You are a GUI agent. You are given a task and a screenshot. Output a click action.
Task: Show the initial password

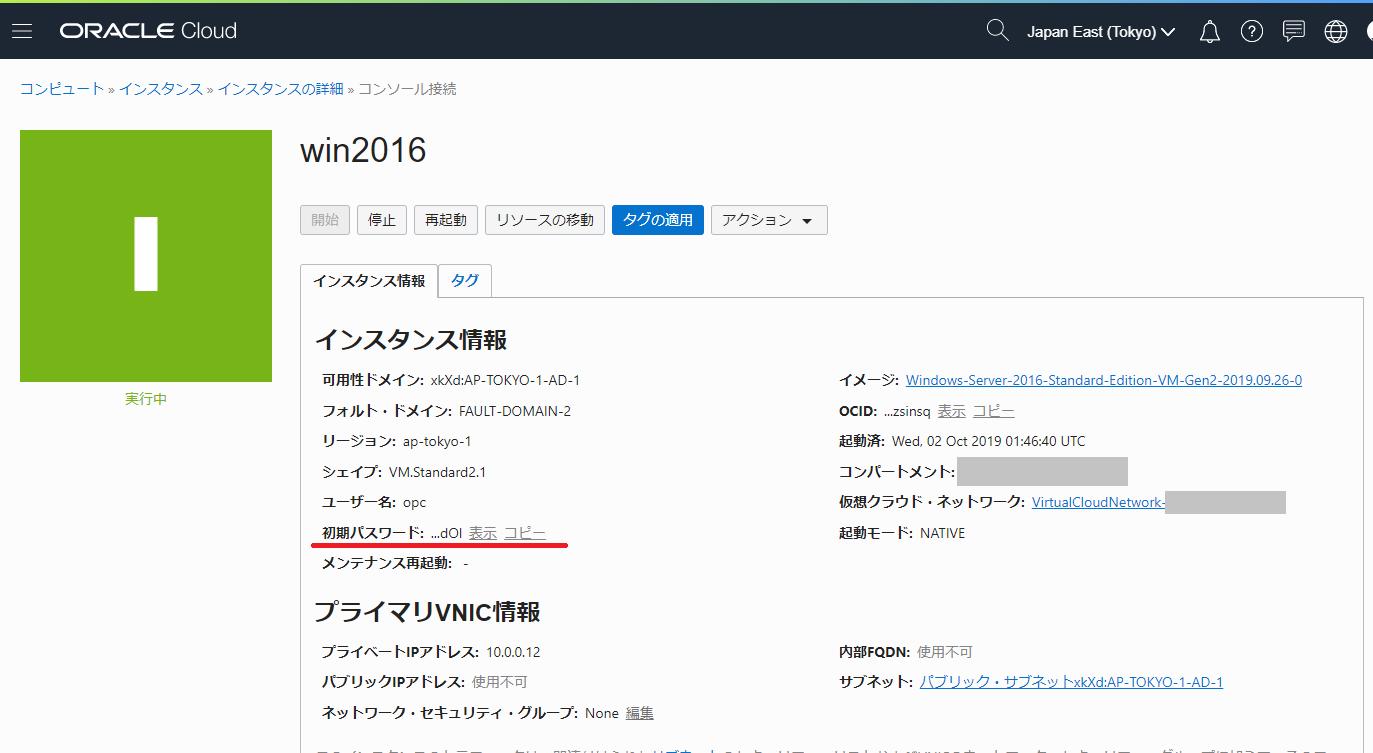pos(483,533)
